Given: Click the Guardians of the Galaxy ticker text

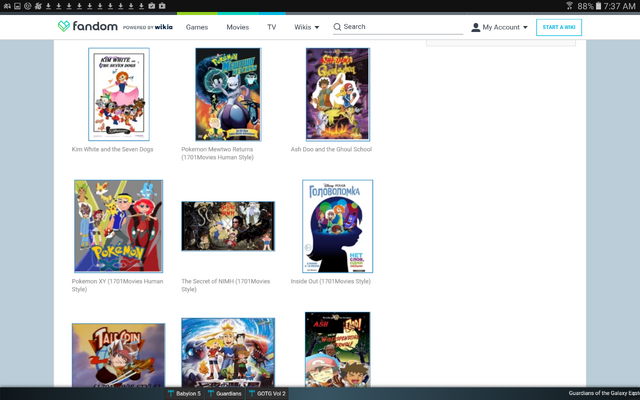Looking at the screenshot, I should pyautogui.click(x=604, y=393).
